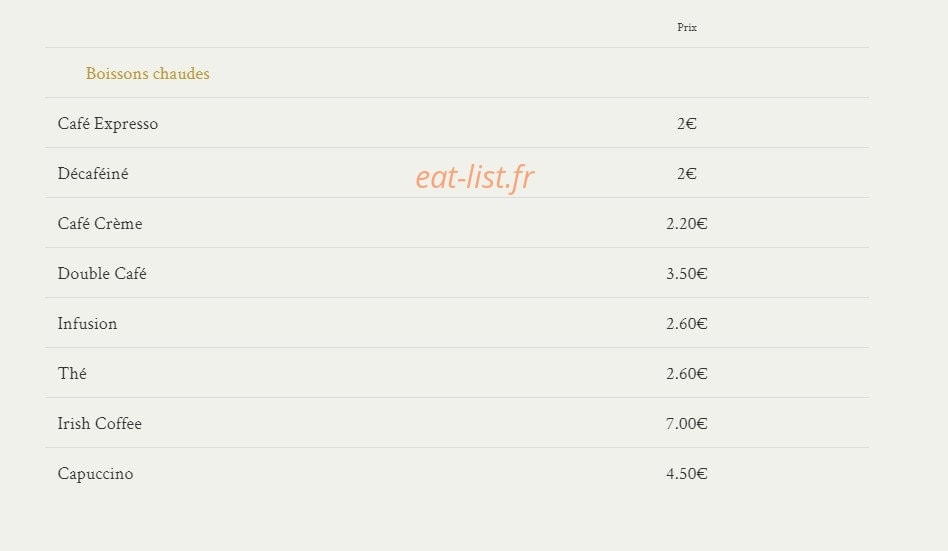The height and width of the screenshot is (551, 948).
Task: Click the Boissons chaudes section heading
Action: pos(148,73)
